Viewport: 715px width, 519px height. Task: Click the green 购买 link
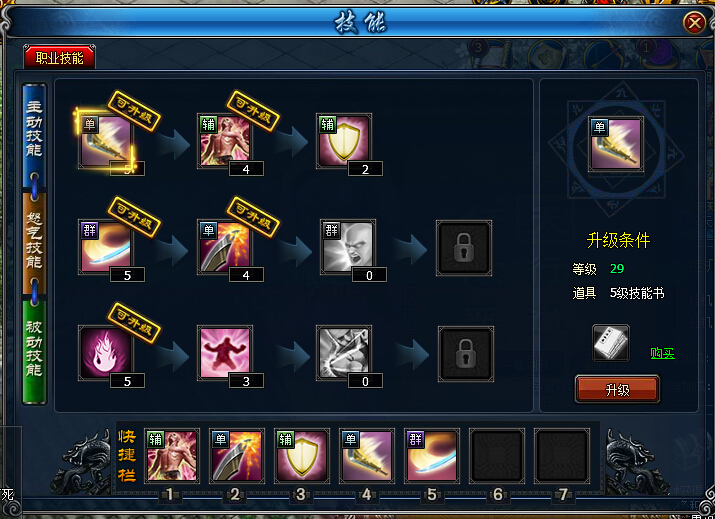662,353
